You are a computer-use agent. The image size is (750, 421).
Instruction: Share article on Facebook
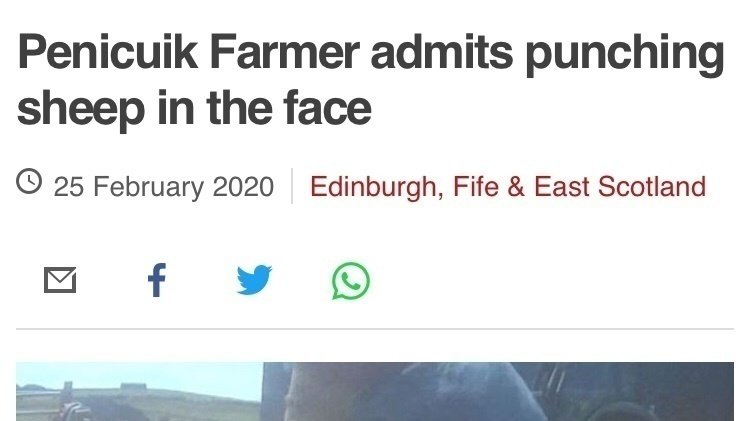tap(156, 281)
